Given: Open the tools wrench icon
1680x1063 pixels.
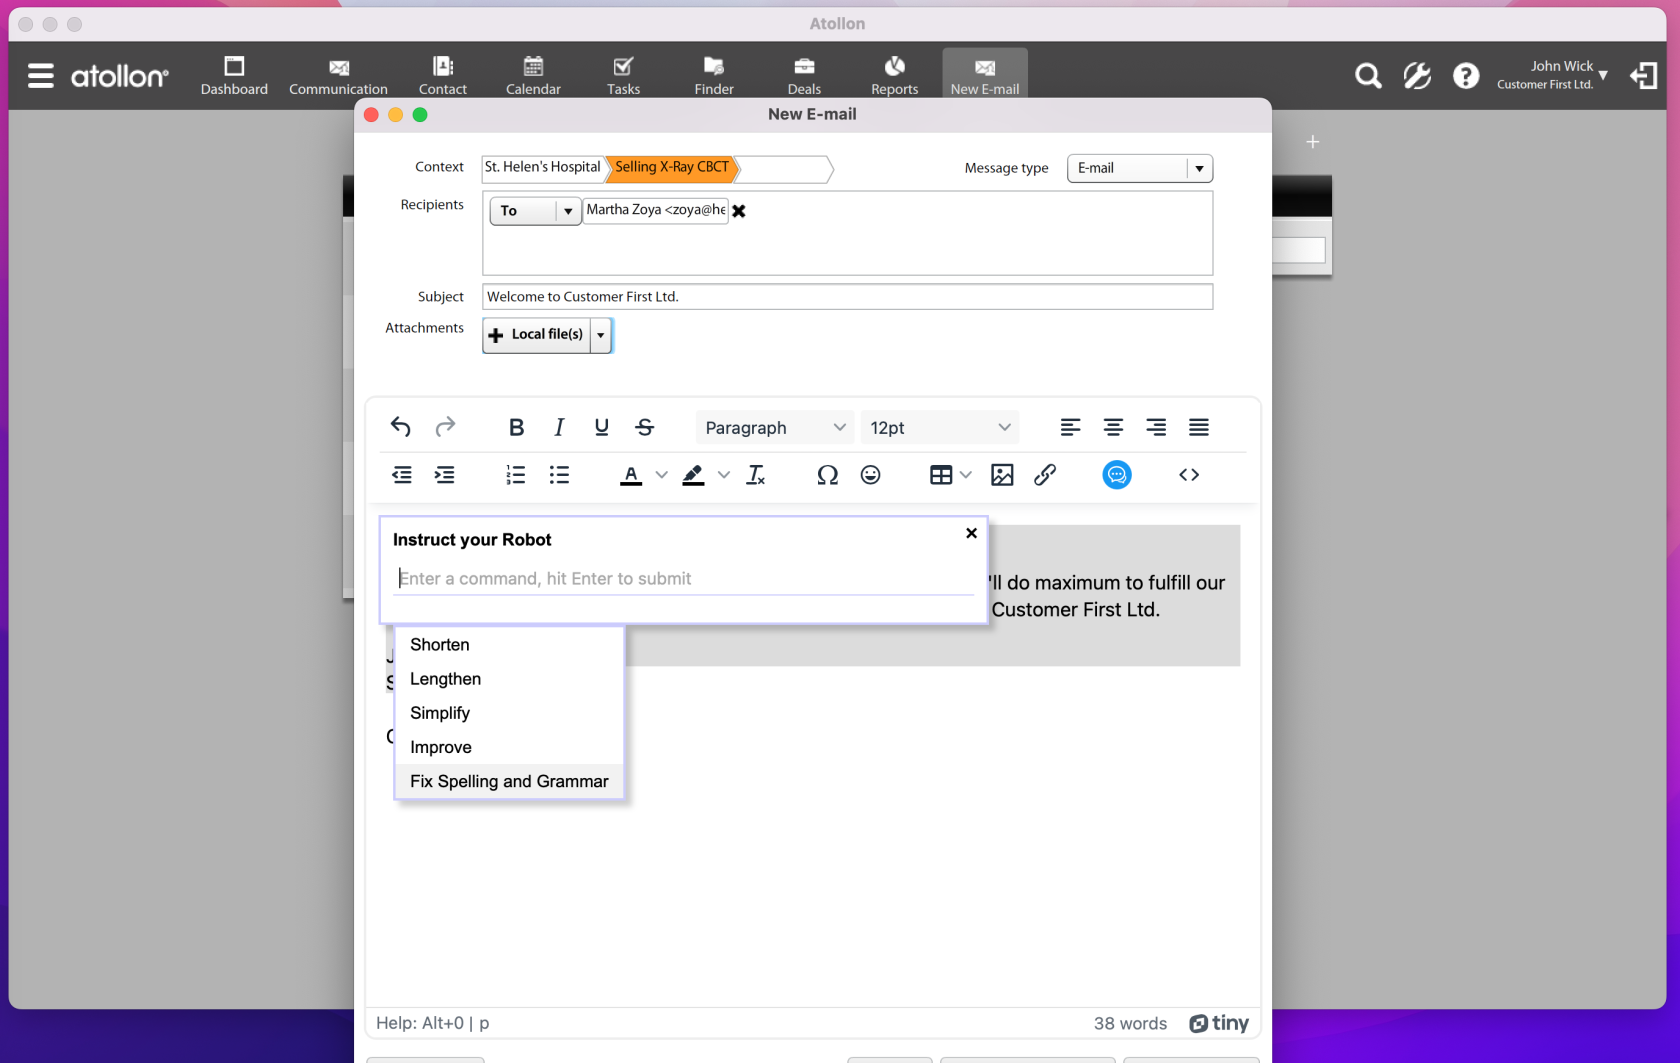Looking at the screenshot, I should click(1417, 76).
